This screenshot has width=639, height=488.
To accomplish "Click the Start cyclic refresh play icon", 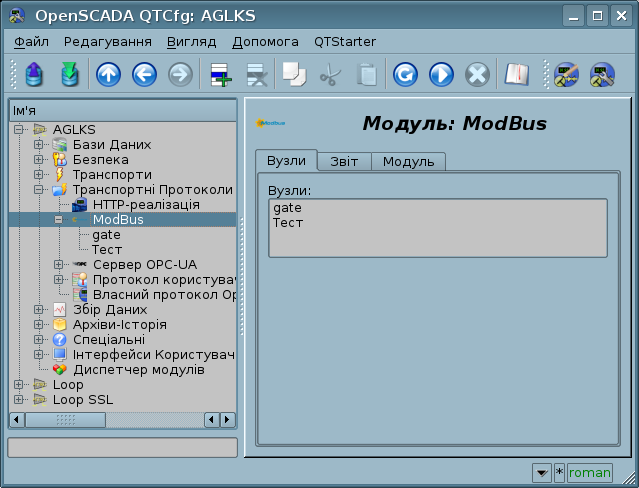I will click(441, 75).
